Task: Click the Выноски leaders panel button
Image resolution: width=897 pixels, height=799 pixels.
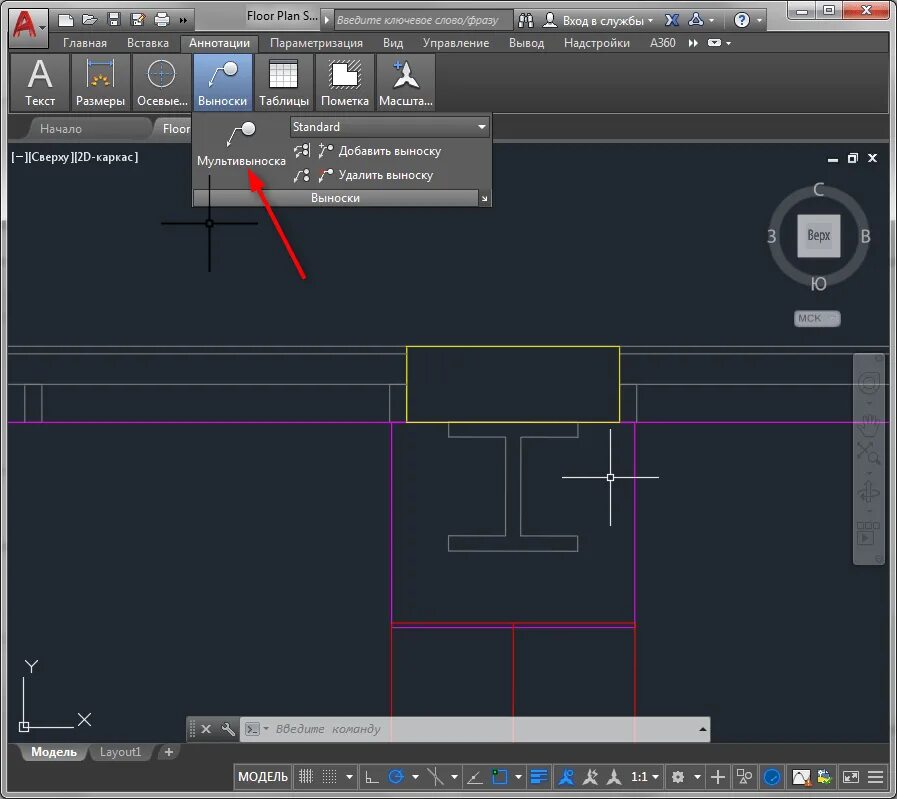Action: 223,82
